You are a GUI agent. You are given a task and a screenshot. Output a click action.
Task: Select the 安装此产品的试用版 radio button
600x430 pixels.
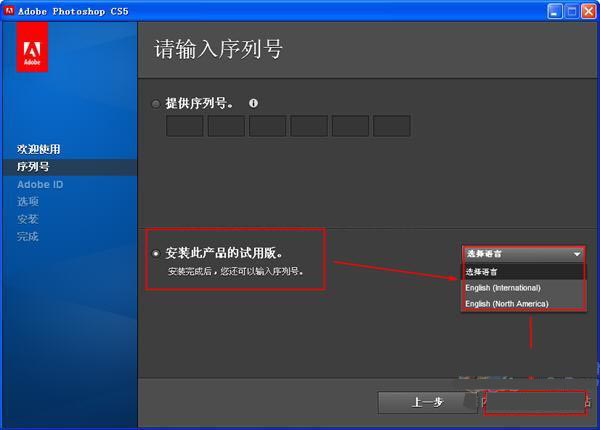click(x=156, y=253)
